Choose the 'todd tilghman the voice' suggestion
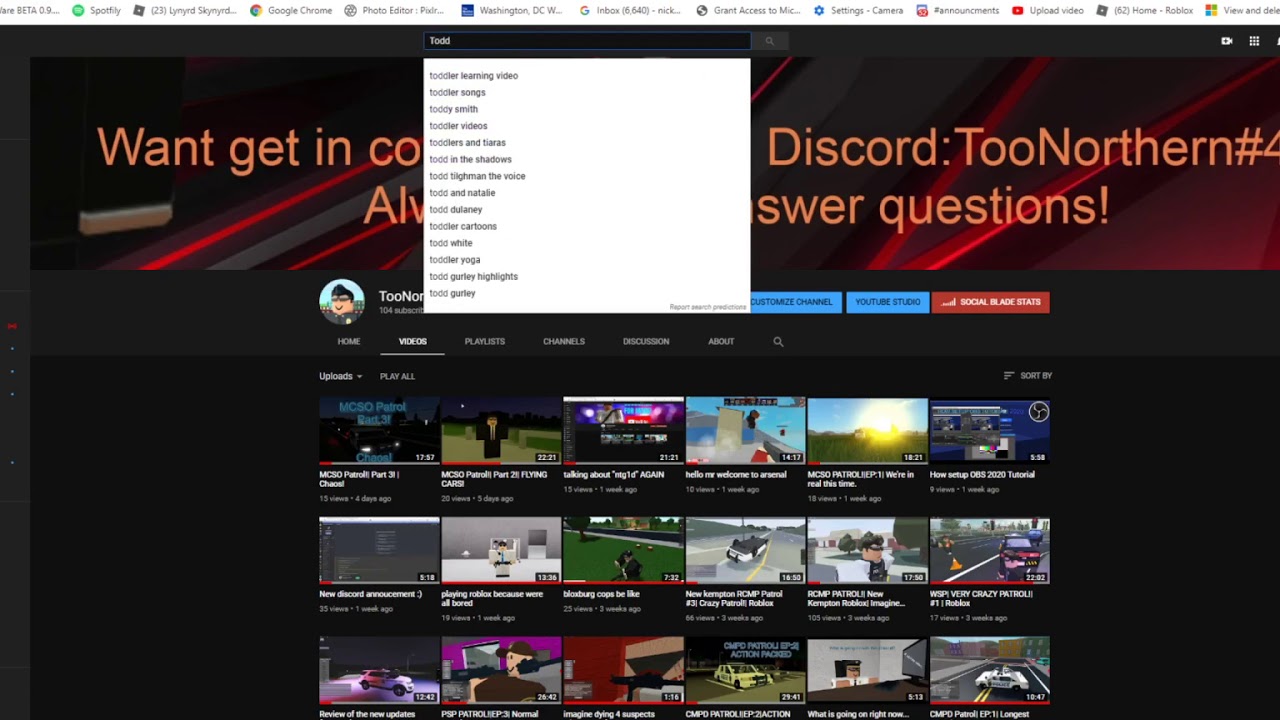Viewport: 1280px width, 720px height. (x=587, y=176)
